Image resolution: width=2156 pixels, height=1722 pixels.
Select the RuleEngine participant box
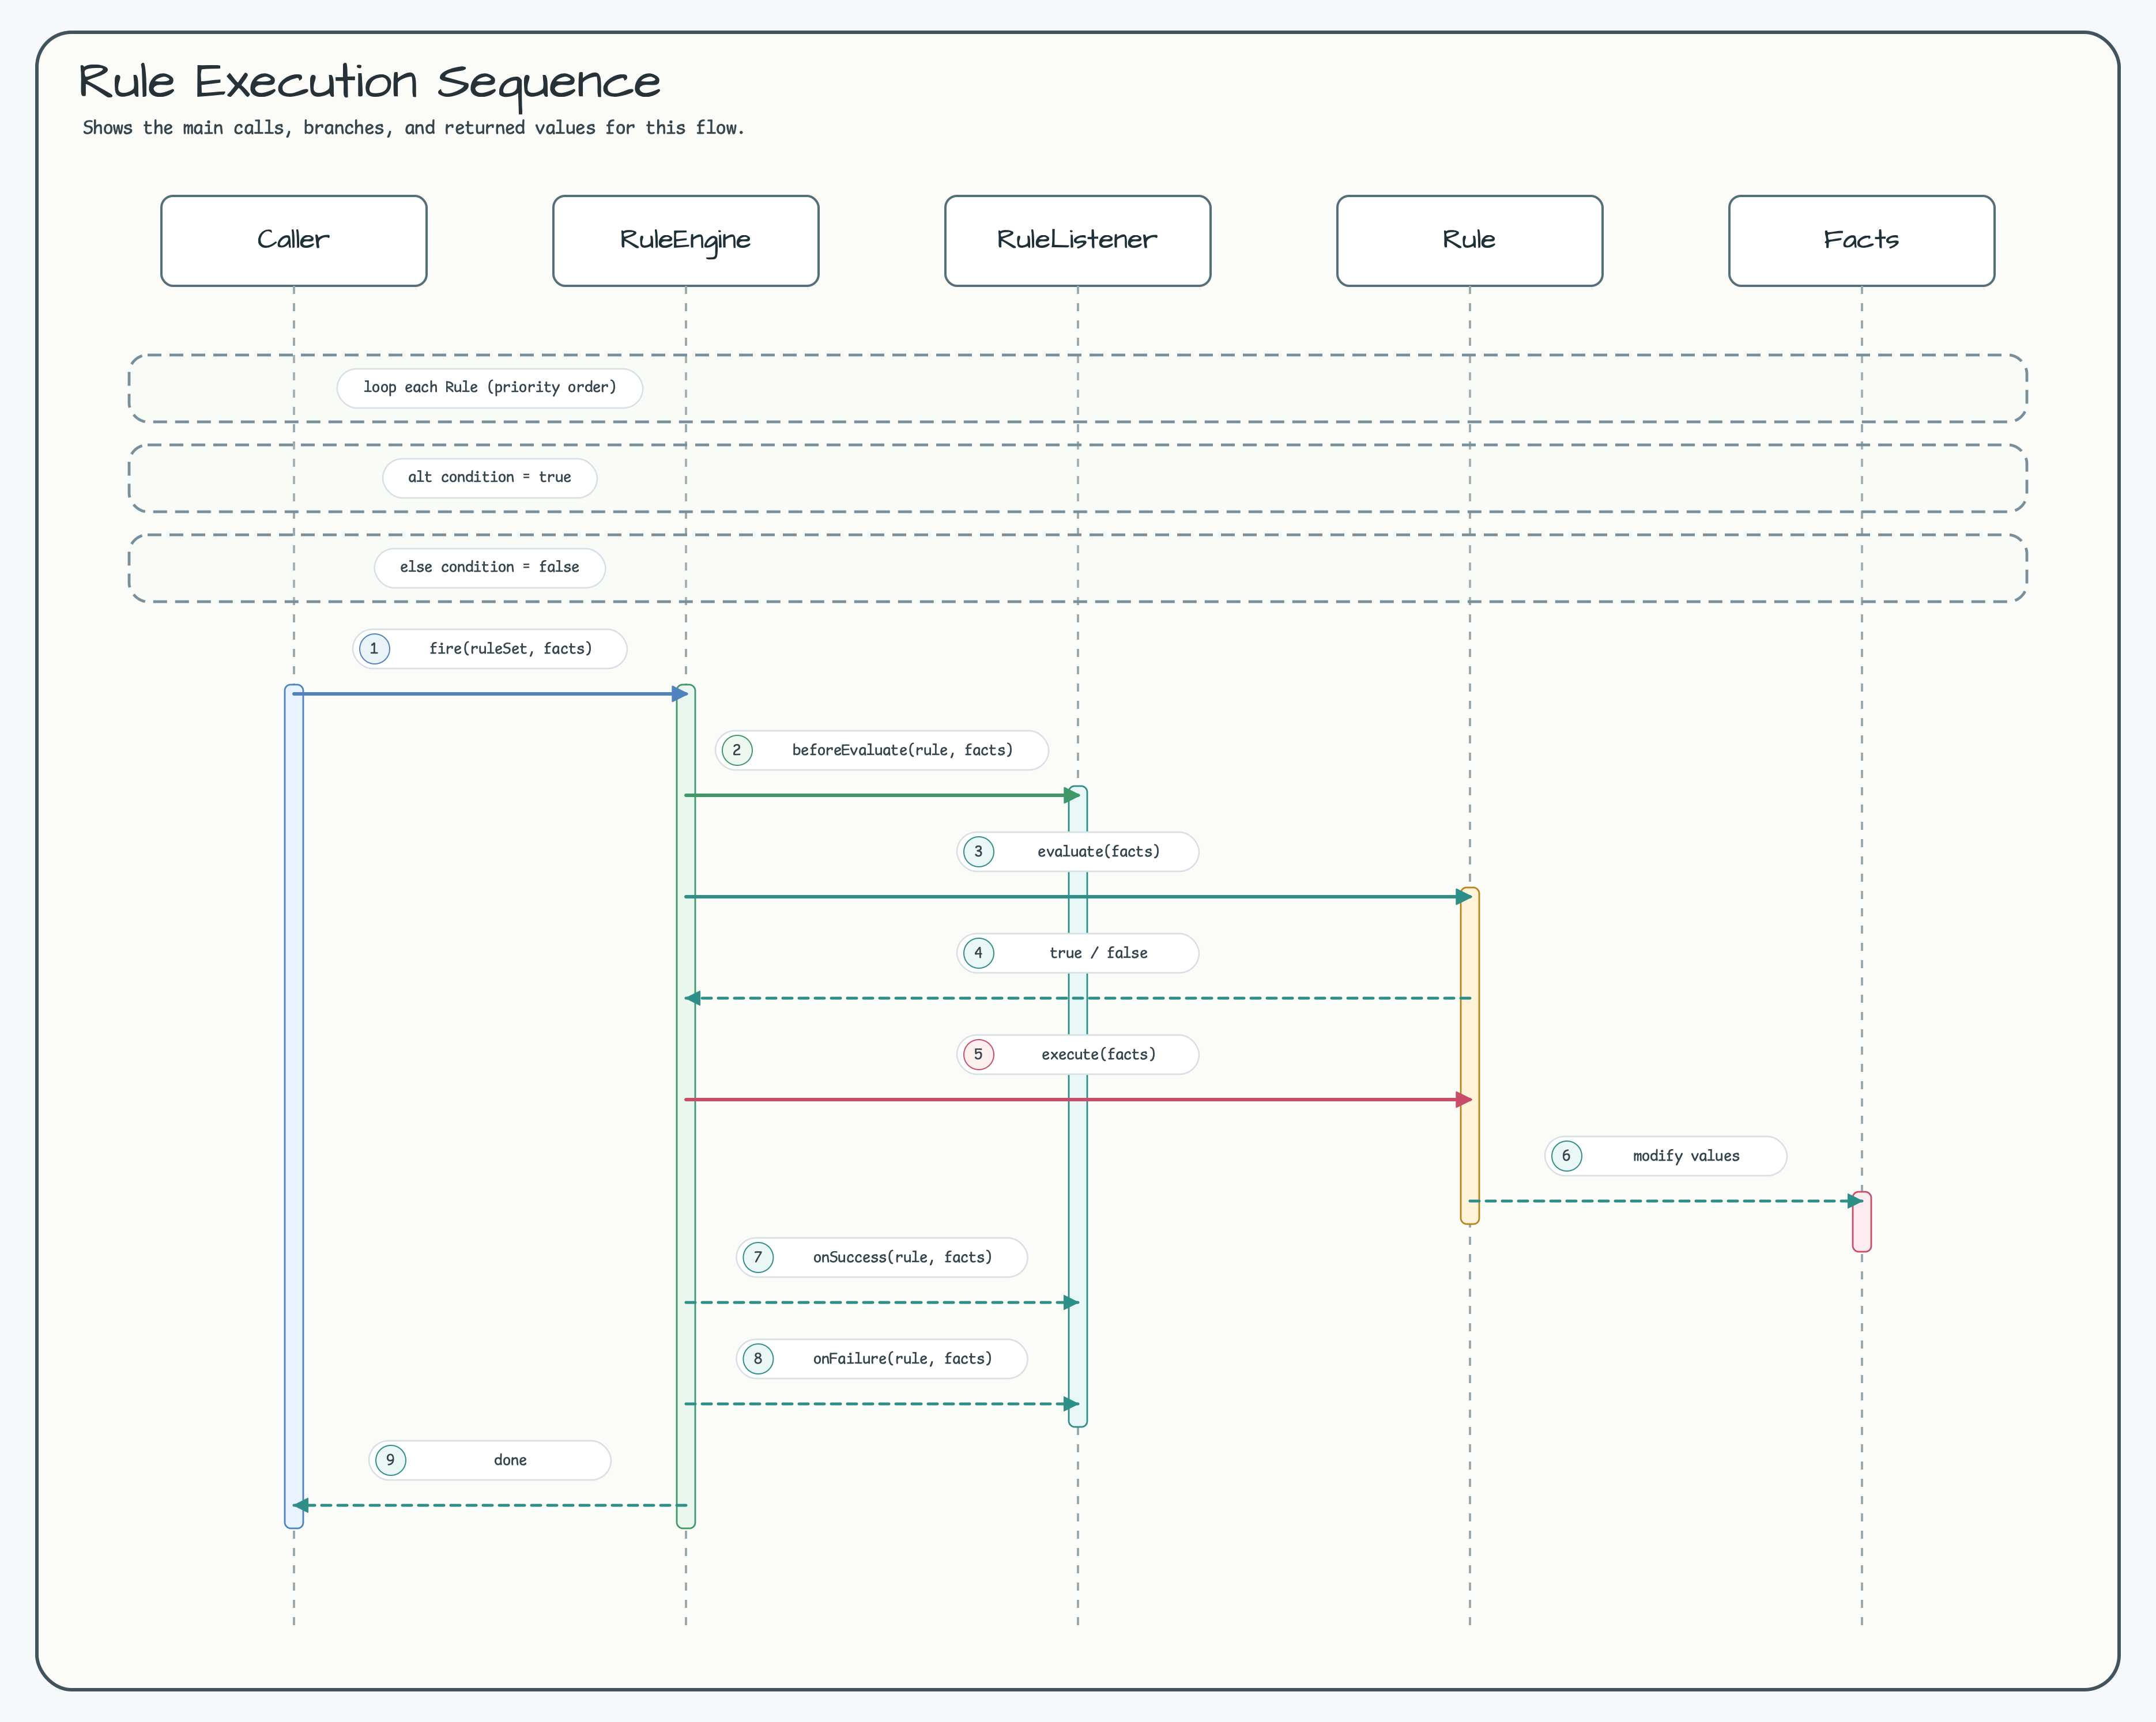[685, 241]
